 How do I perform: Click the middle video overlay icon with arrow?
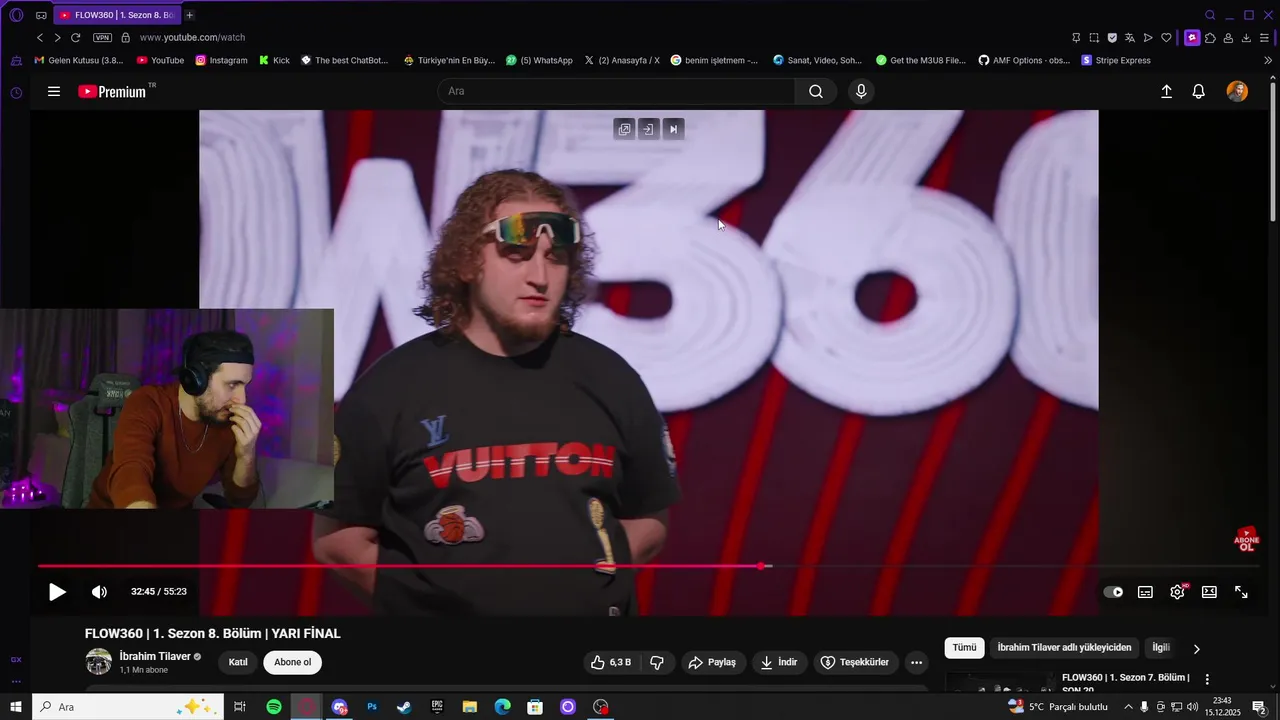pos(649,129)
